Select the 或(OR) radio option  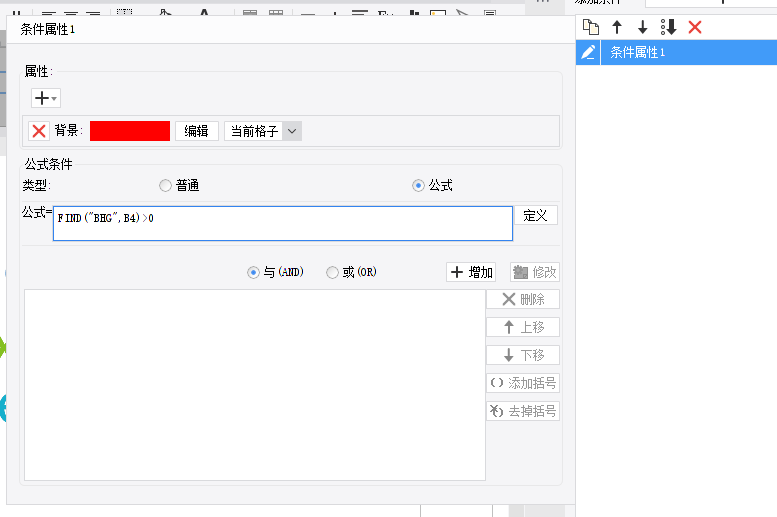(332, 272)
